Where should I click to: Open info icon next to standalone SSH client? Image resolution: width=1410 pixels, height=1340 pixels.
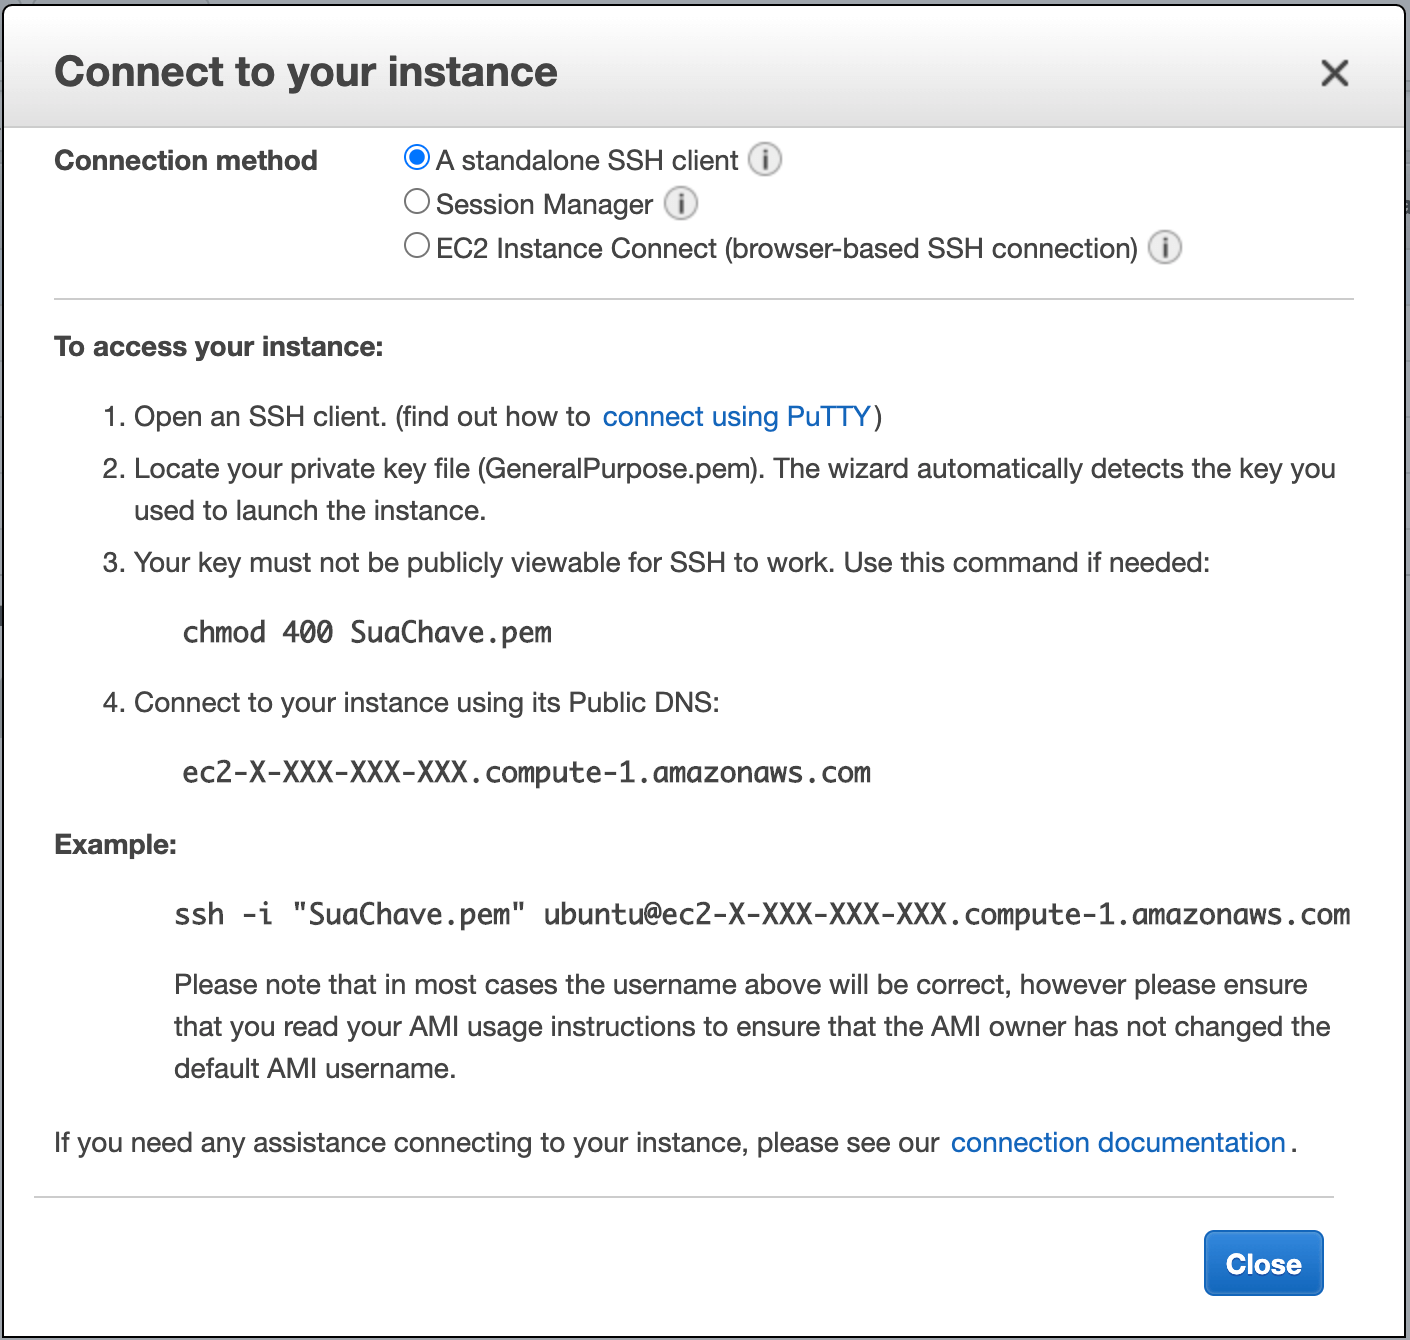765,159
